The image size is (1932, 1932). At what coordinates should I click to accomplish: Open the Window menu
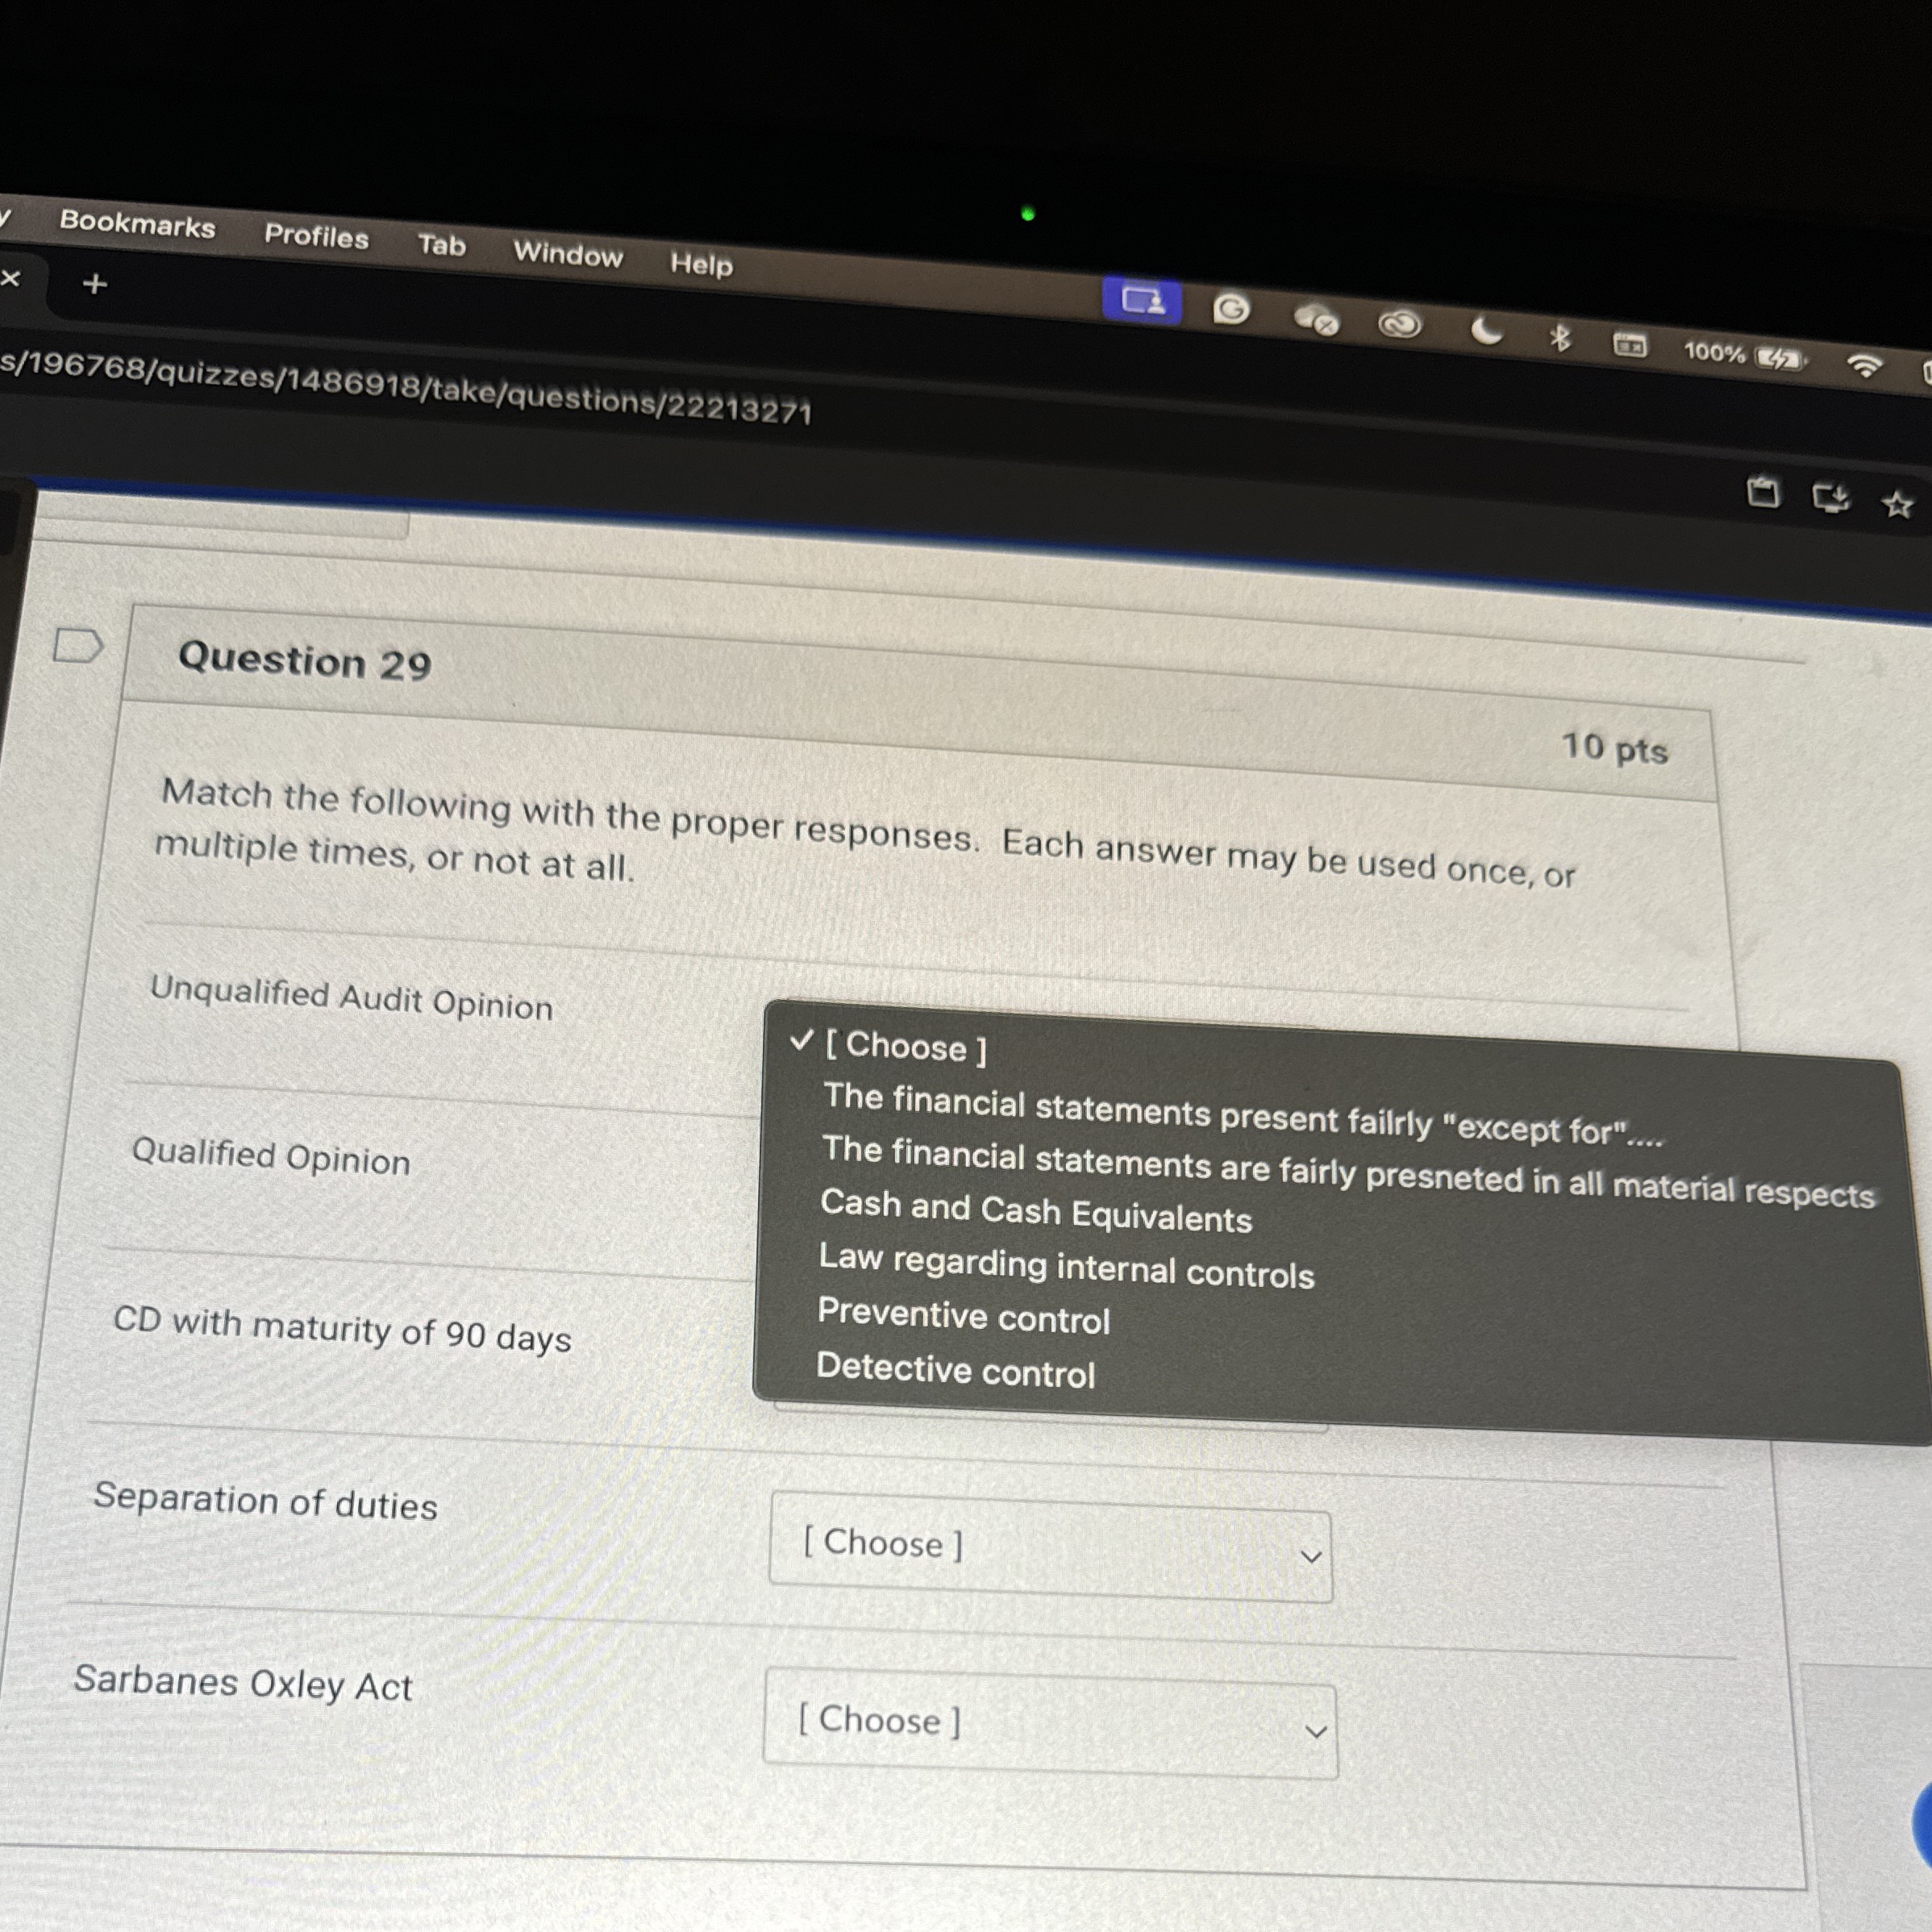click(567, 254)
